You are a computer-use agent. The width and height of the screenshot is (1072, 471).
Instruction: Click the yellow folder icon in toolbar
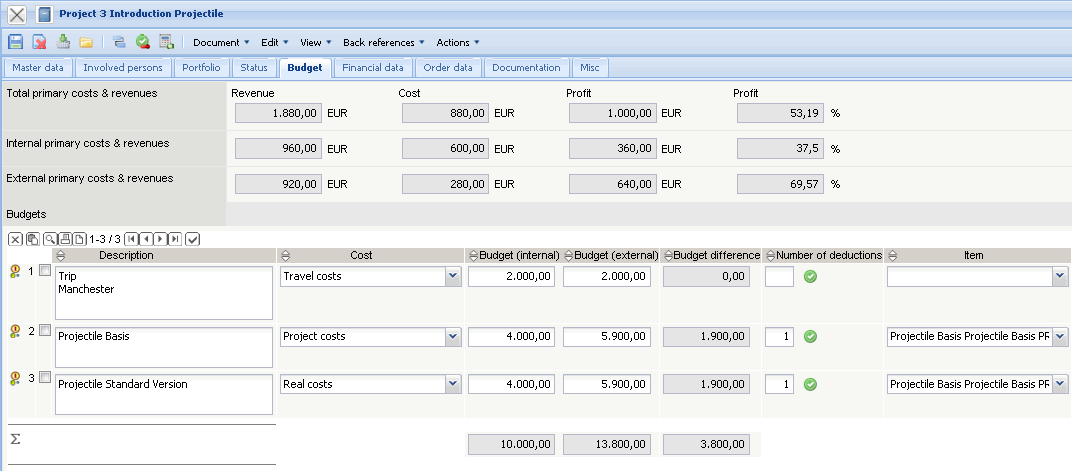(86, 42)
